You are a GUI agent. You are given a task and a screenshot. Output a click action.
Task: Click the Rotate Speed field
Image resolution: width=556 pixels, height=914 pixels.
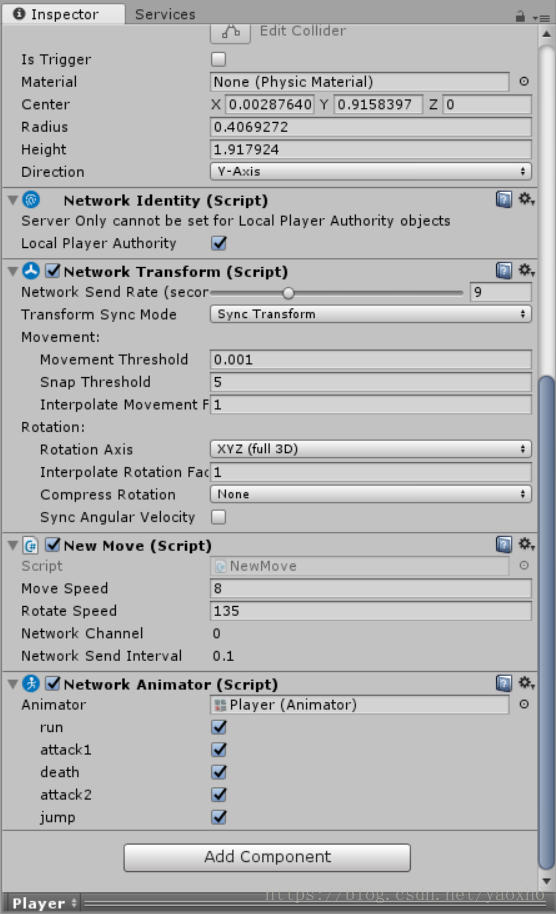coord(371,611)
